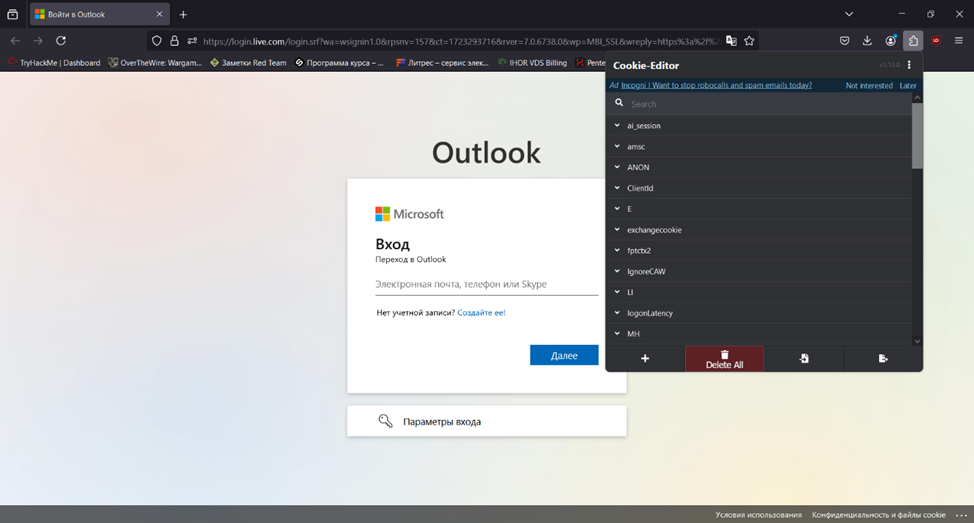Image resolution: width=974 pixels, height=523 pixels.
Task: Click the Cookie-Editor import icon
Action: tap(804, 358)
